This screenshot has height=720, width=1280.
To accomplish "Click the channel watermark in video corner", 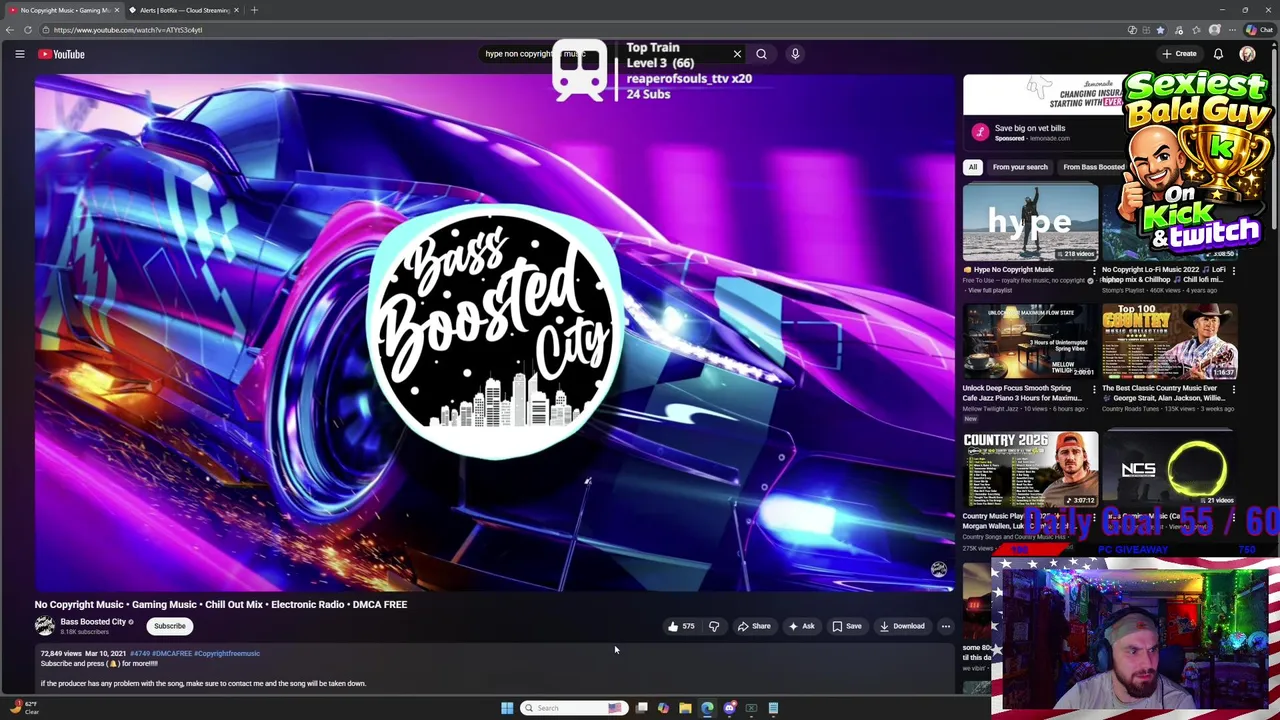I will pos(938,569).
